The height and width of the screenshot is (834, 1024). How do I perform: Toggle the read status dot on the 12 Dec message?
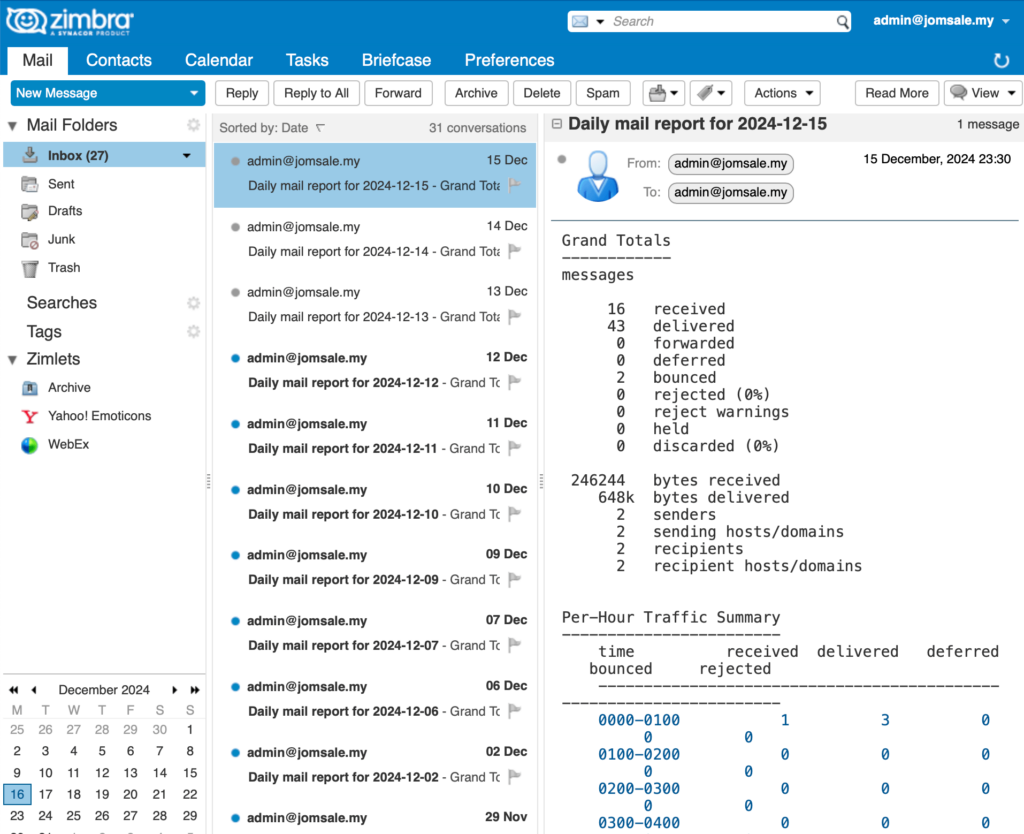pos(235,358)
